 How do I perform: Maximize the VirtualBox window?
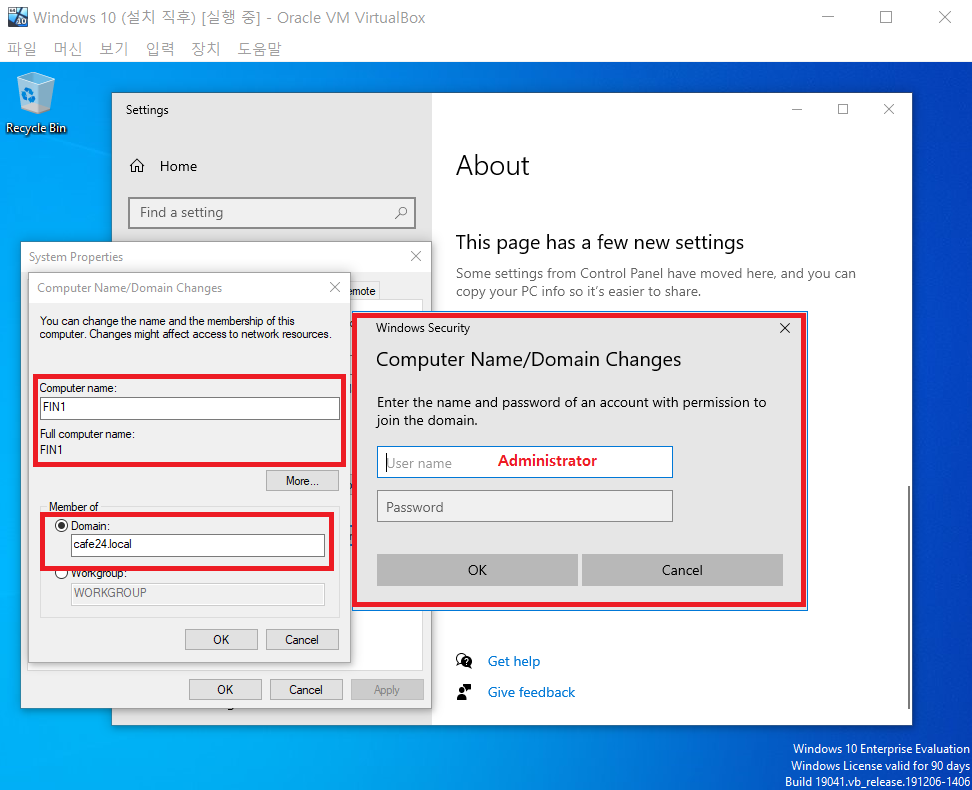[x=886, y=17]
